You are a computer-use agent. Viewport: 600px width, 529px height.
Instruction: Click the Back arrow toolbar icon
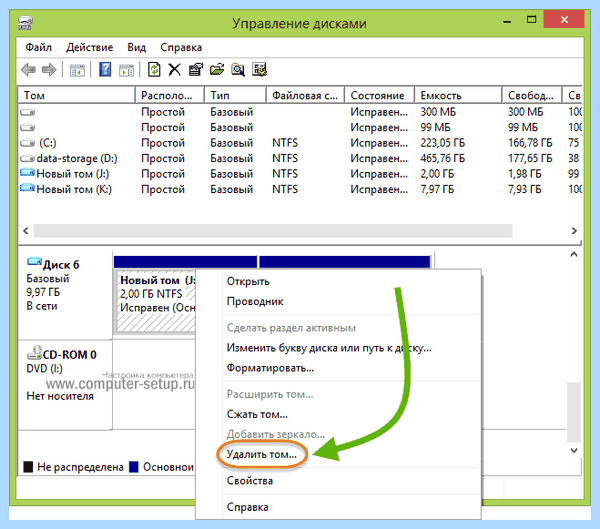coord(28,70)
